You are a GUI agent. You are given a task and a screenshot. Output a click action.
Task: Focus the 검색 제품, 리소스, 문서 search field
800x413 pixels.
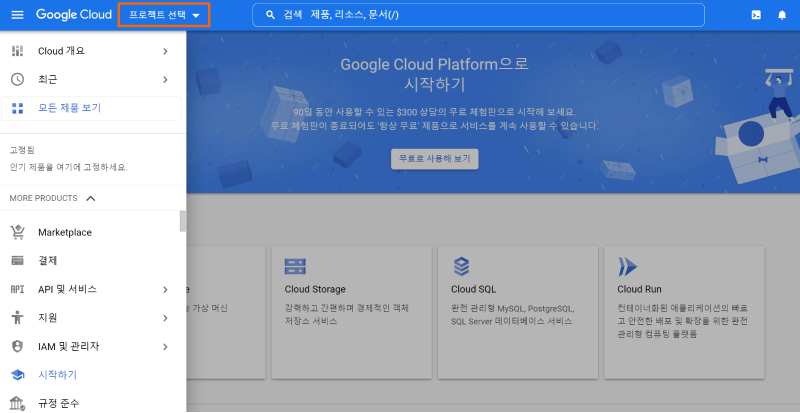click(478, 15)
